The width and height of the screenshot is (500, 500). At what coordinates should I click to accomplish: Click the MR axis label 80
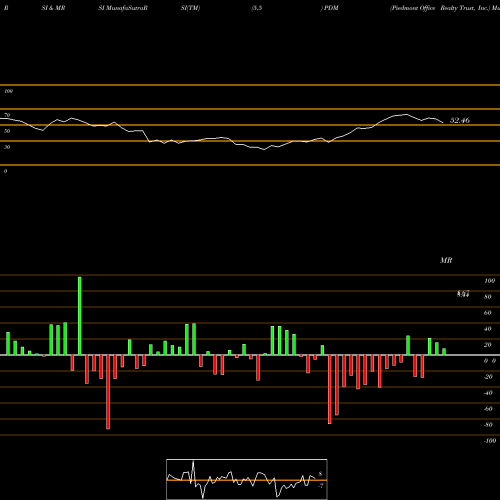[488, 297]
